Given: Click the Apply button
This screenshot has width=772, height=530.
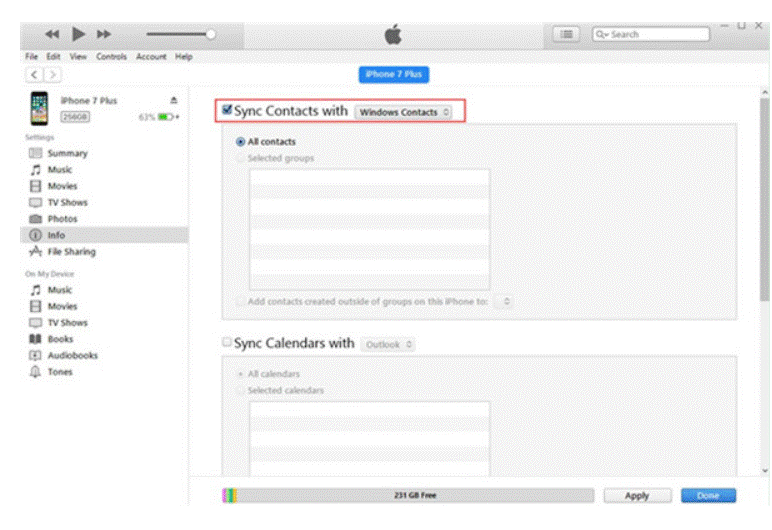Looking at the screenshot, I should click(x=638, y=496).
